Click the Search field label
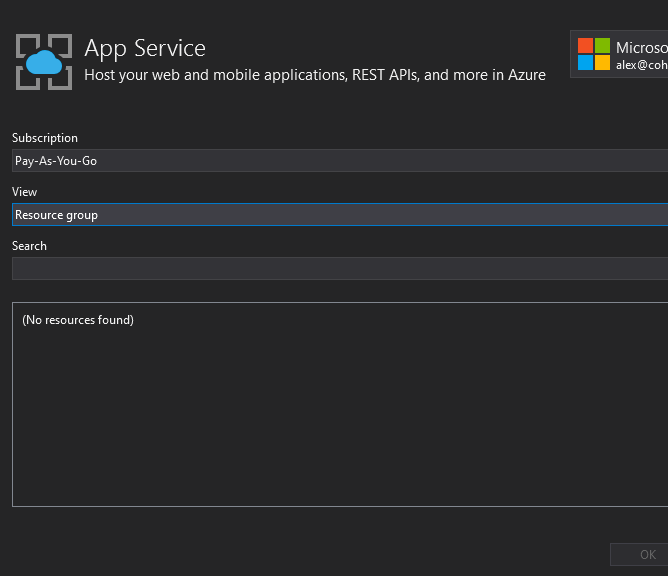This screenshot has width=668, height=576. (30, 246)
